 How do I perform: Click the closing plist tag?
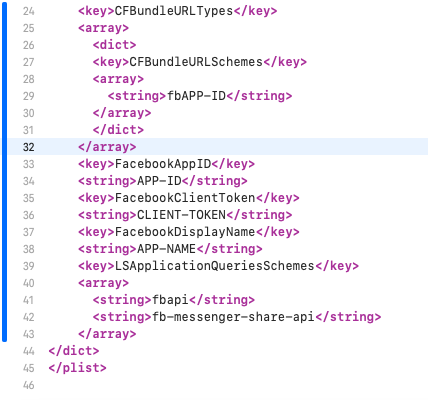point(77,368)
